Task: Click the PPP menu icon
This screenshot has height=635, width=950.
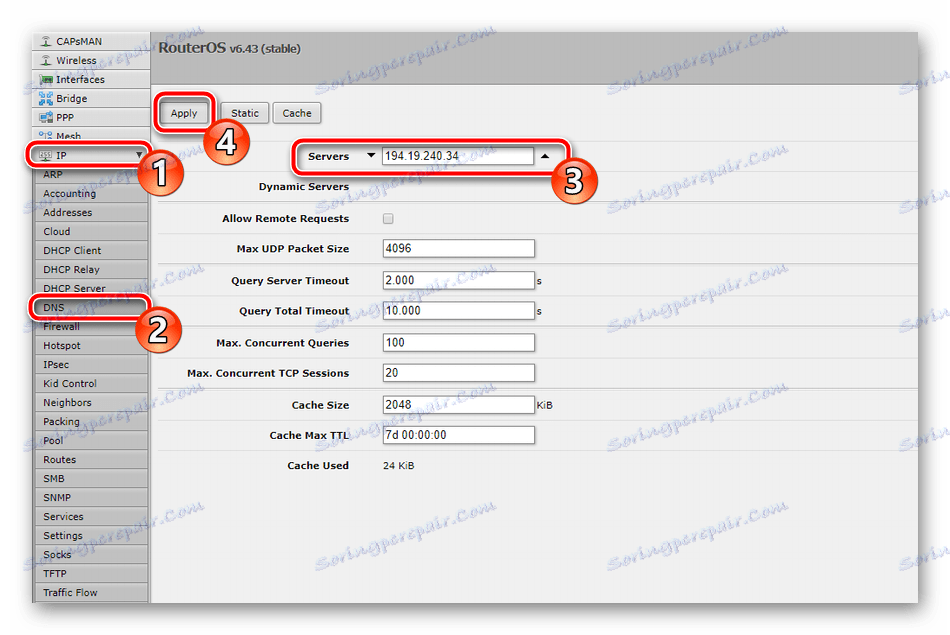Action: tap(46, 117)
